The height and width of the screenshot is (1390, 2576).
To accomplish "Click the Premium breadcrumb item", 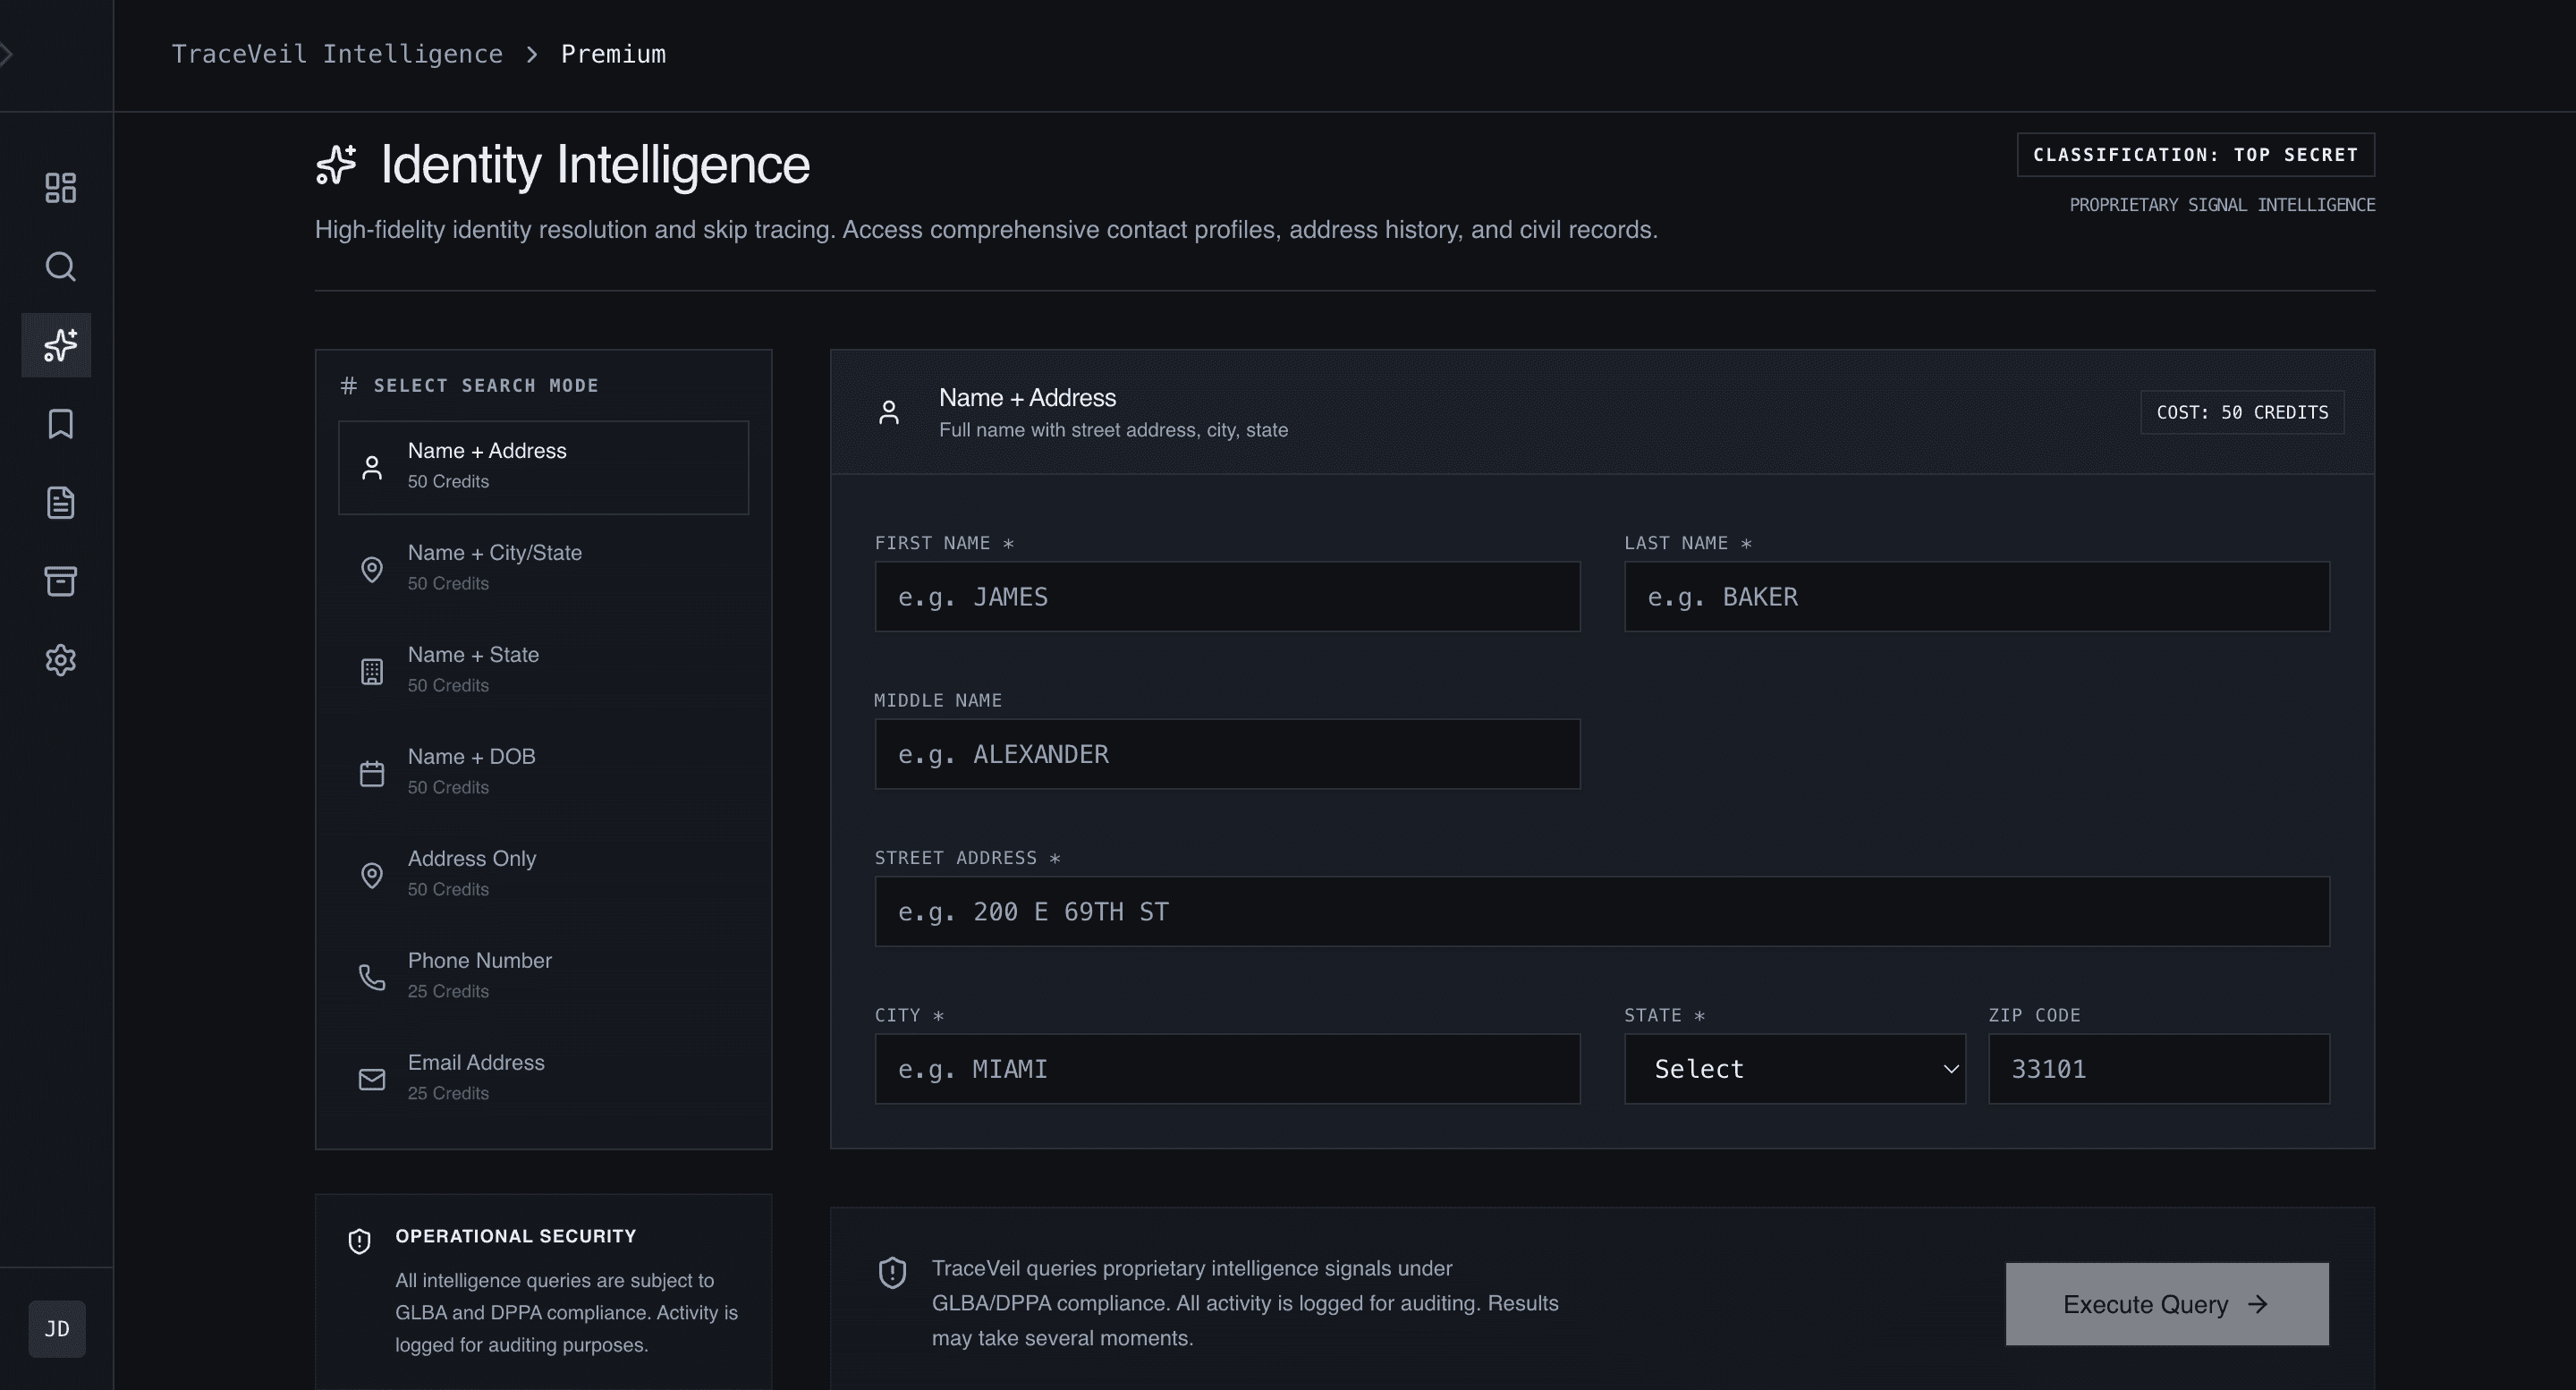I will click(x=613, y=53).
